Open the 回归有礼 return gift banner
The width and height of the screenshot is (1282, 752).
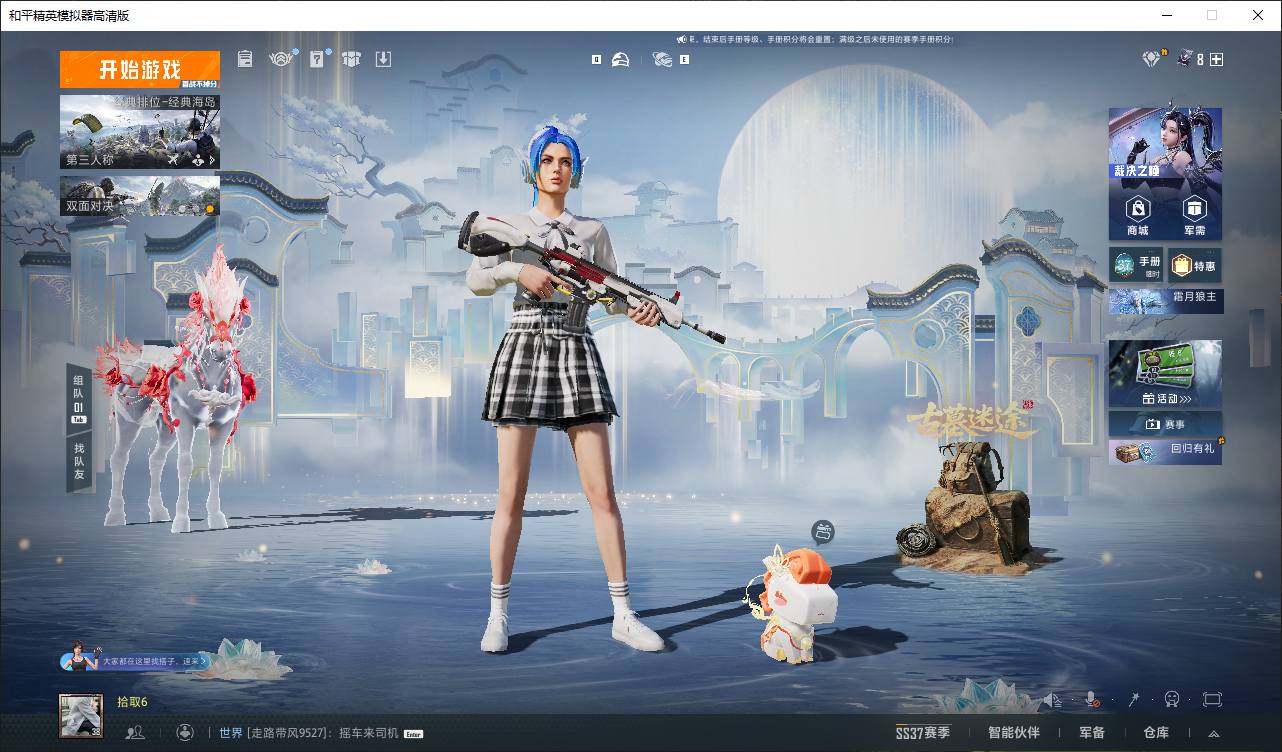point(1165,451)
